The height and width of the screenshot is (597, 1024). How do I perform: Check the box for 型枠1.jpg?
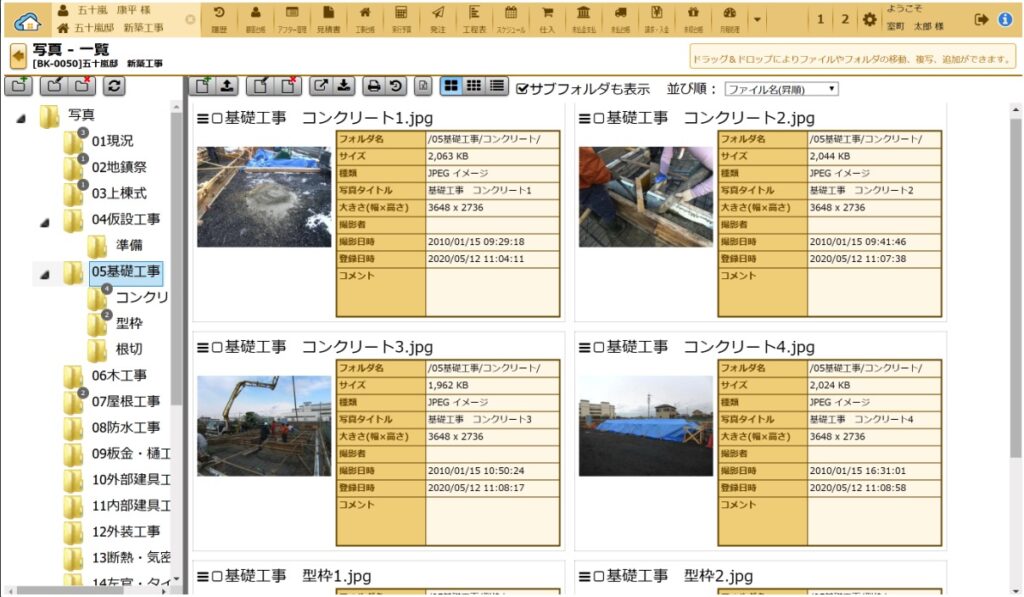217,576
